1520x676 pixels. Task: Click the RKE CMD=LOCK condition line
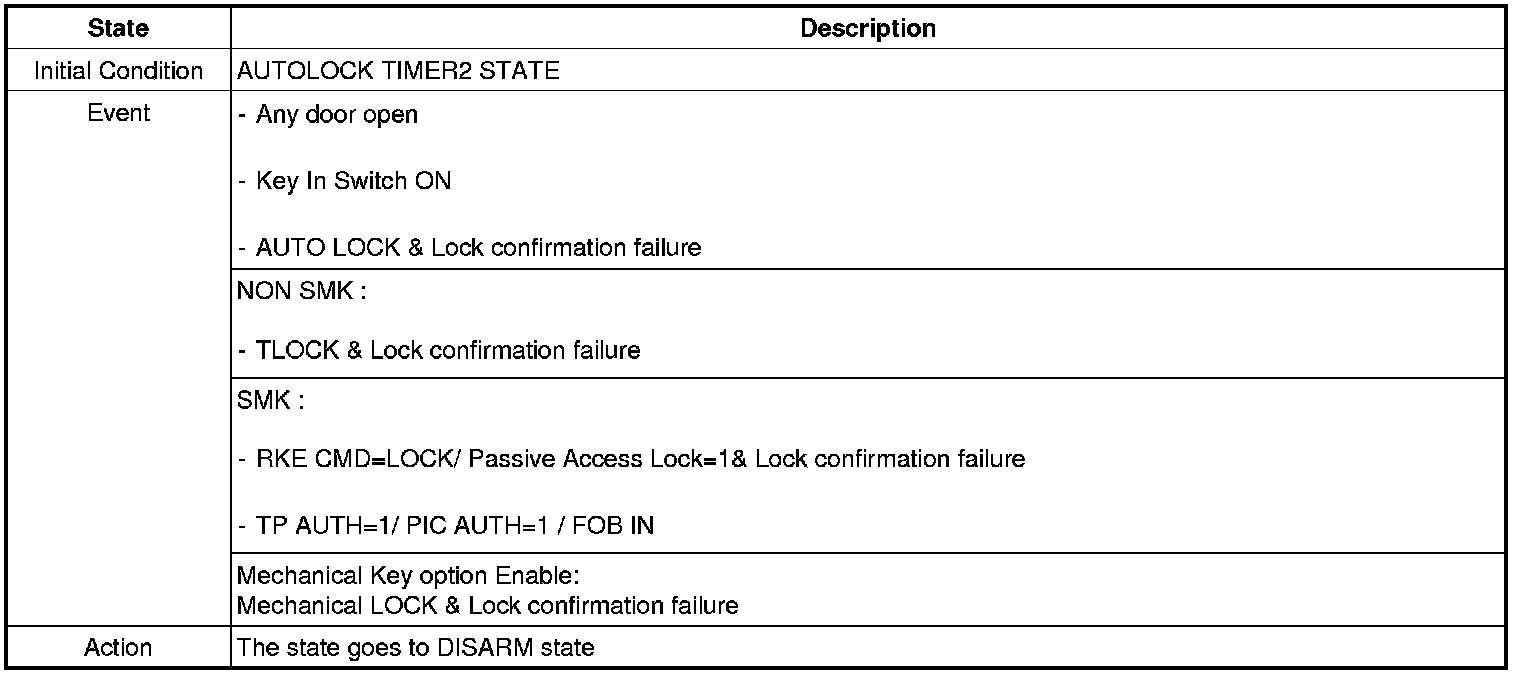(x=632, y=459)
